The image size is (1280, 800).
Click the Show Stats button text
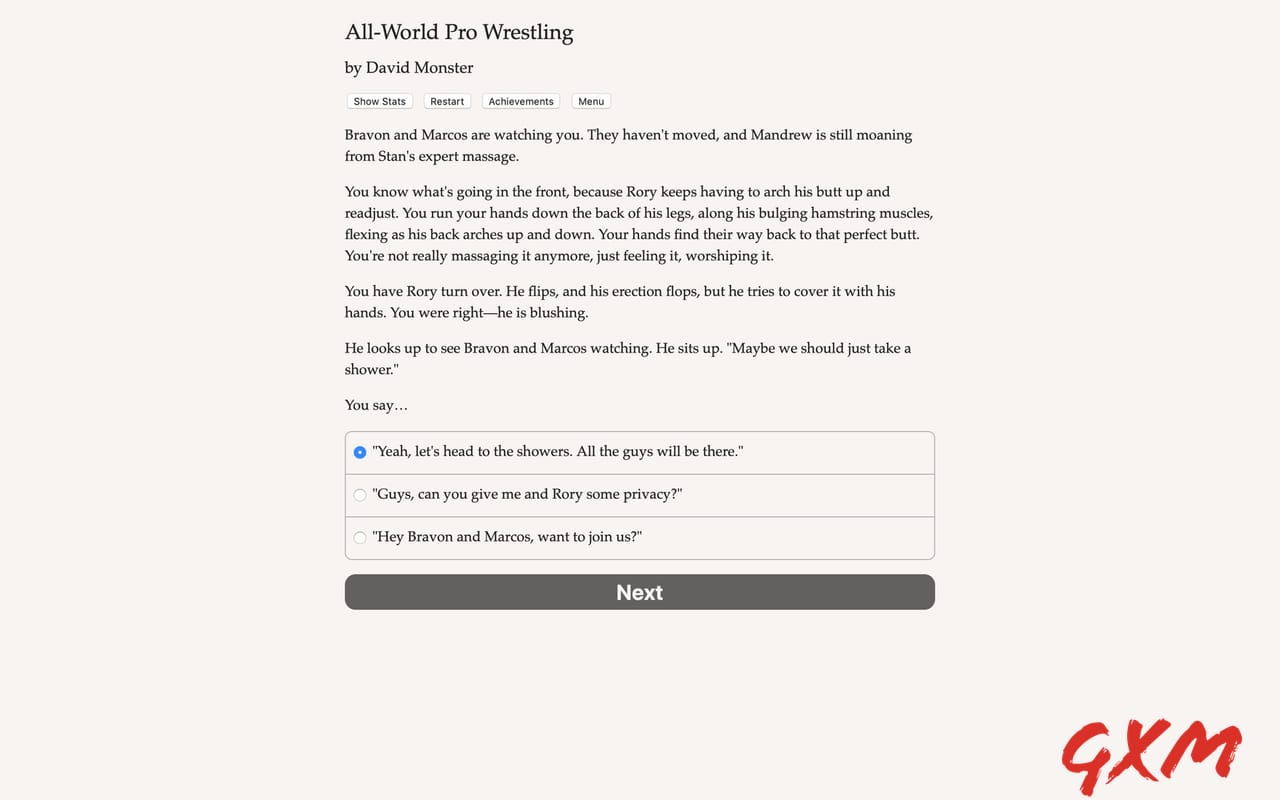379,101
